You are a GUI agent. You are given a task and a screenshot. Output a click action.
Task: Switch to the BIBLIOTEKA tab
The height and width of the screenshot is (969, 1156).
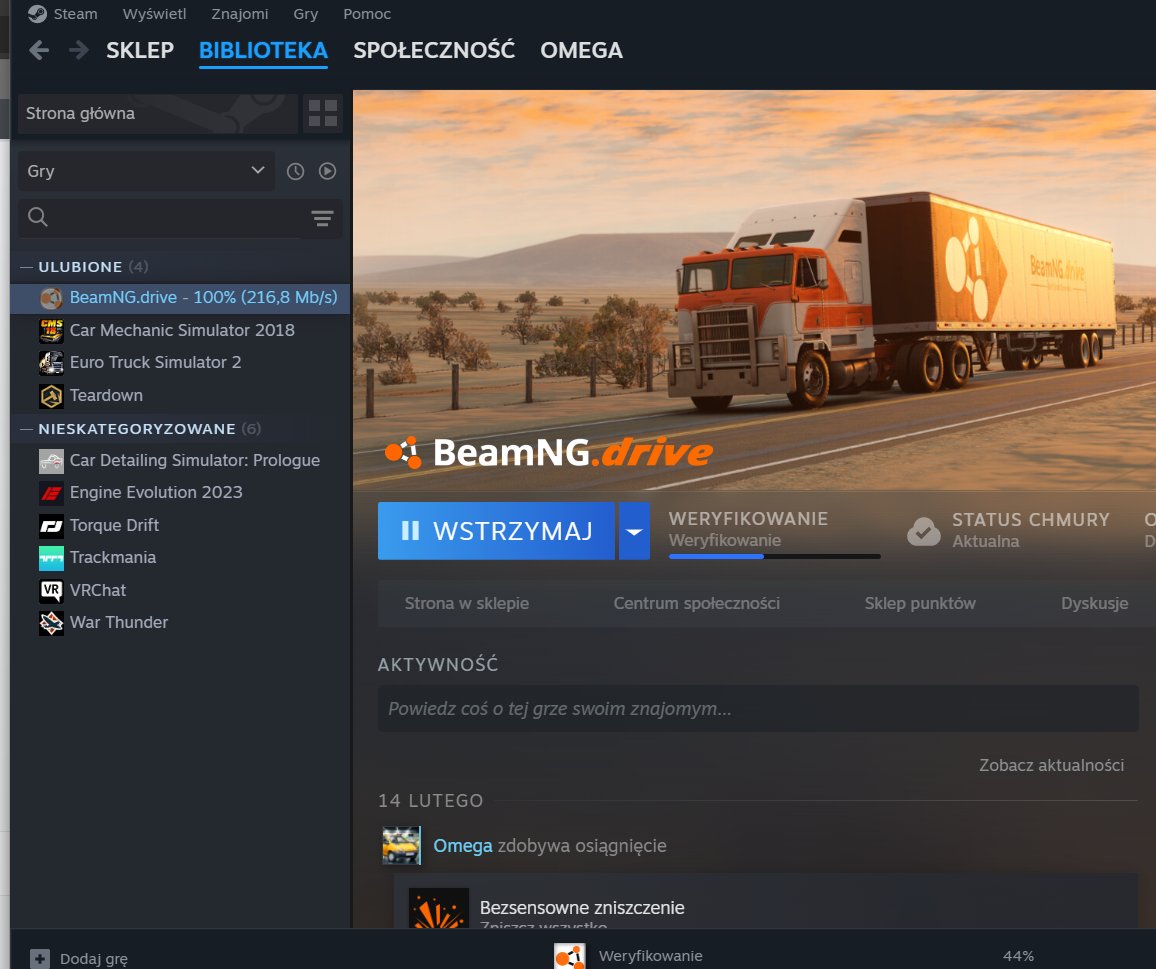tap(263, 50)
